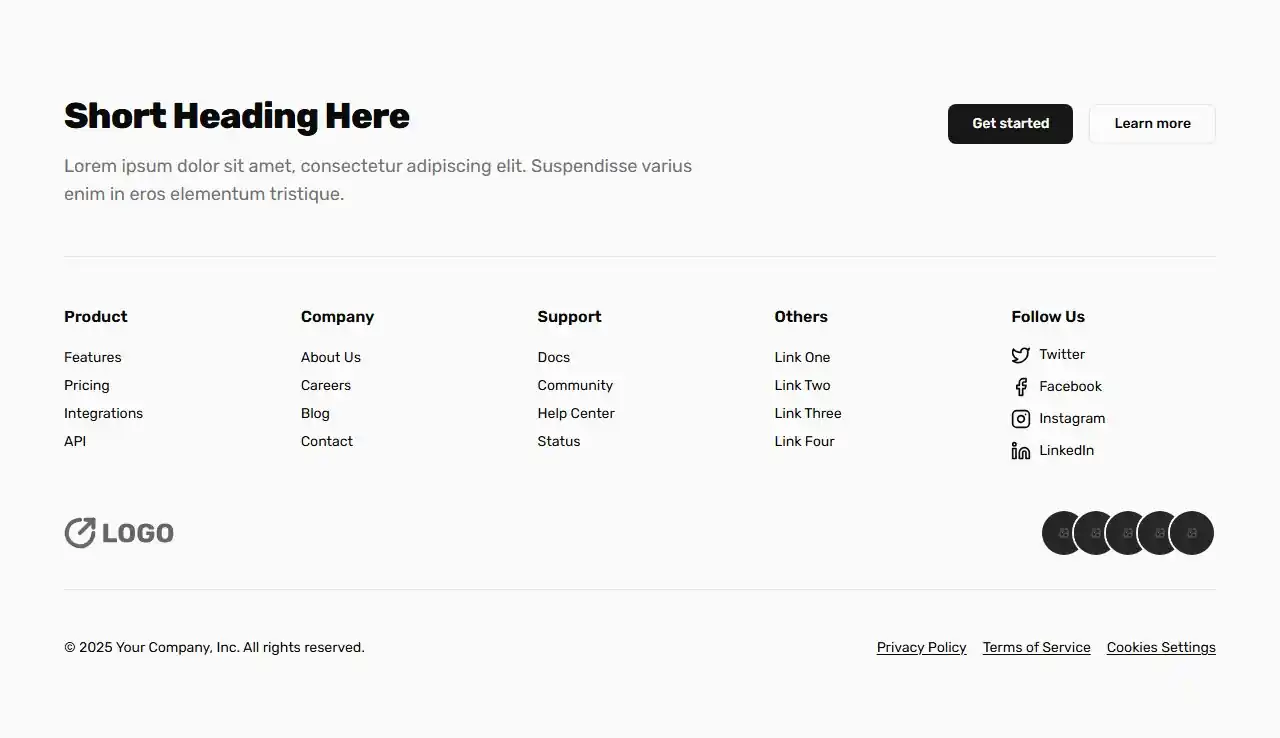The width and height of the screenshot is (1280, 738).
Task: Select the middle dark circular avatar icon
Action: coord(1127,533)
